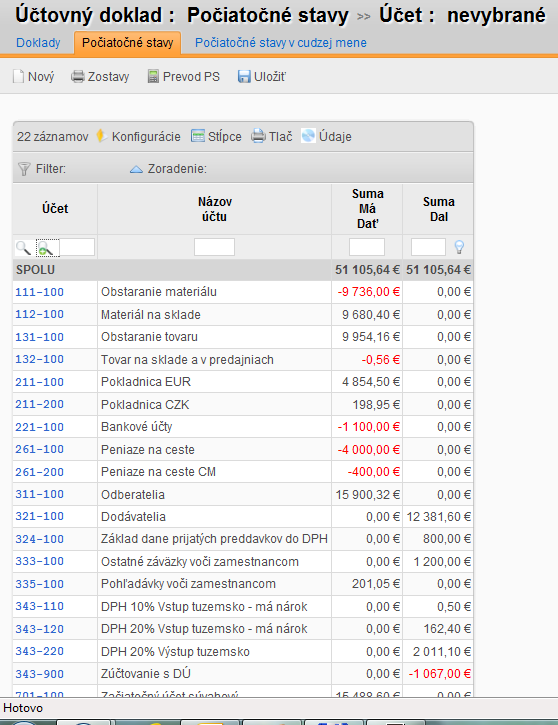
Task: Expand the Filter funnel section
Action: click(24, 169)
